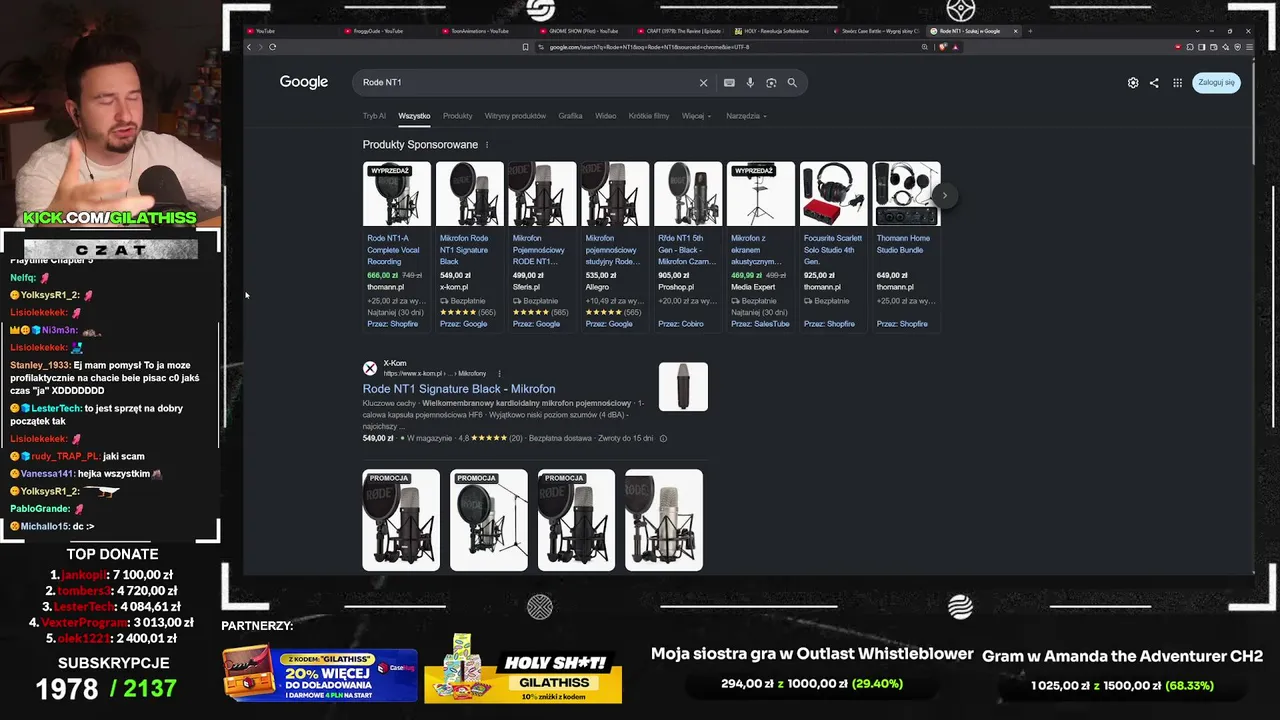Clear the Google search box with the X
1280x720 pixels.
[703, 83]
